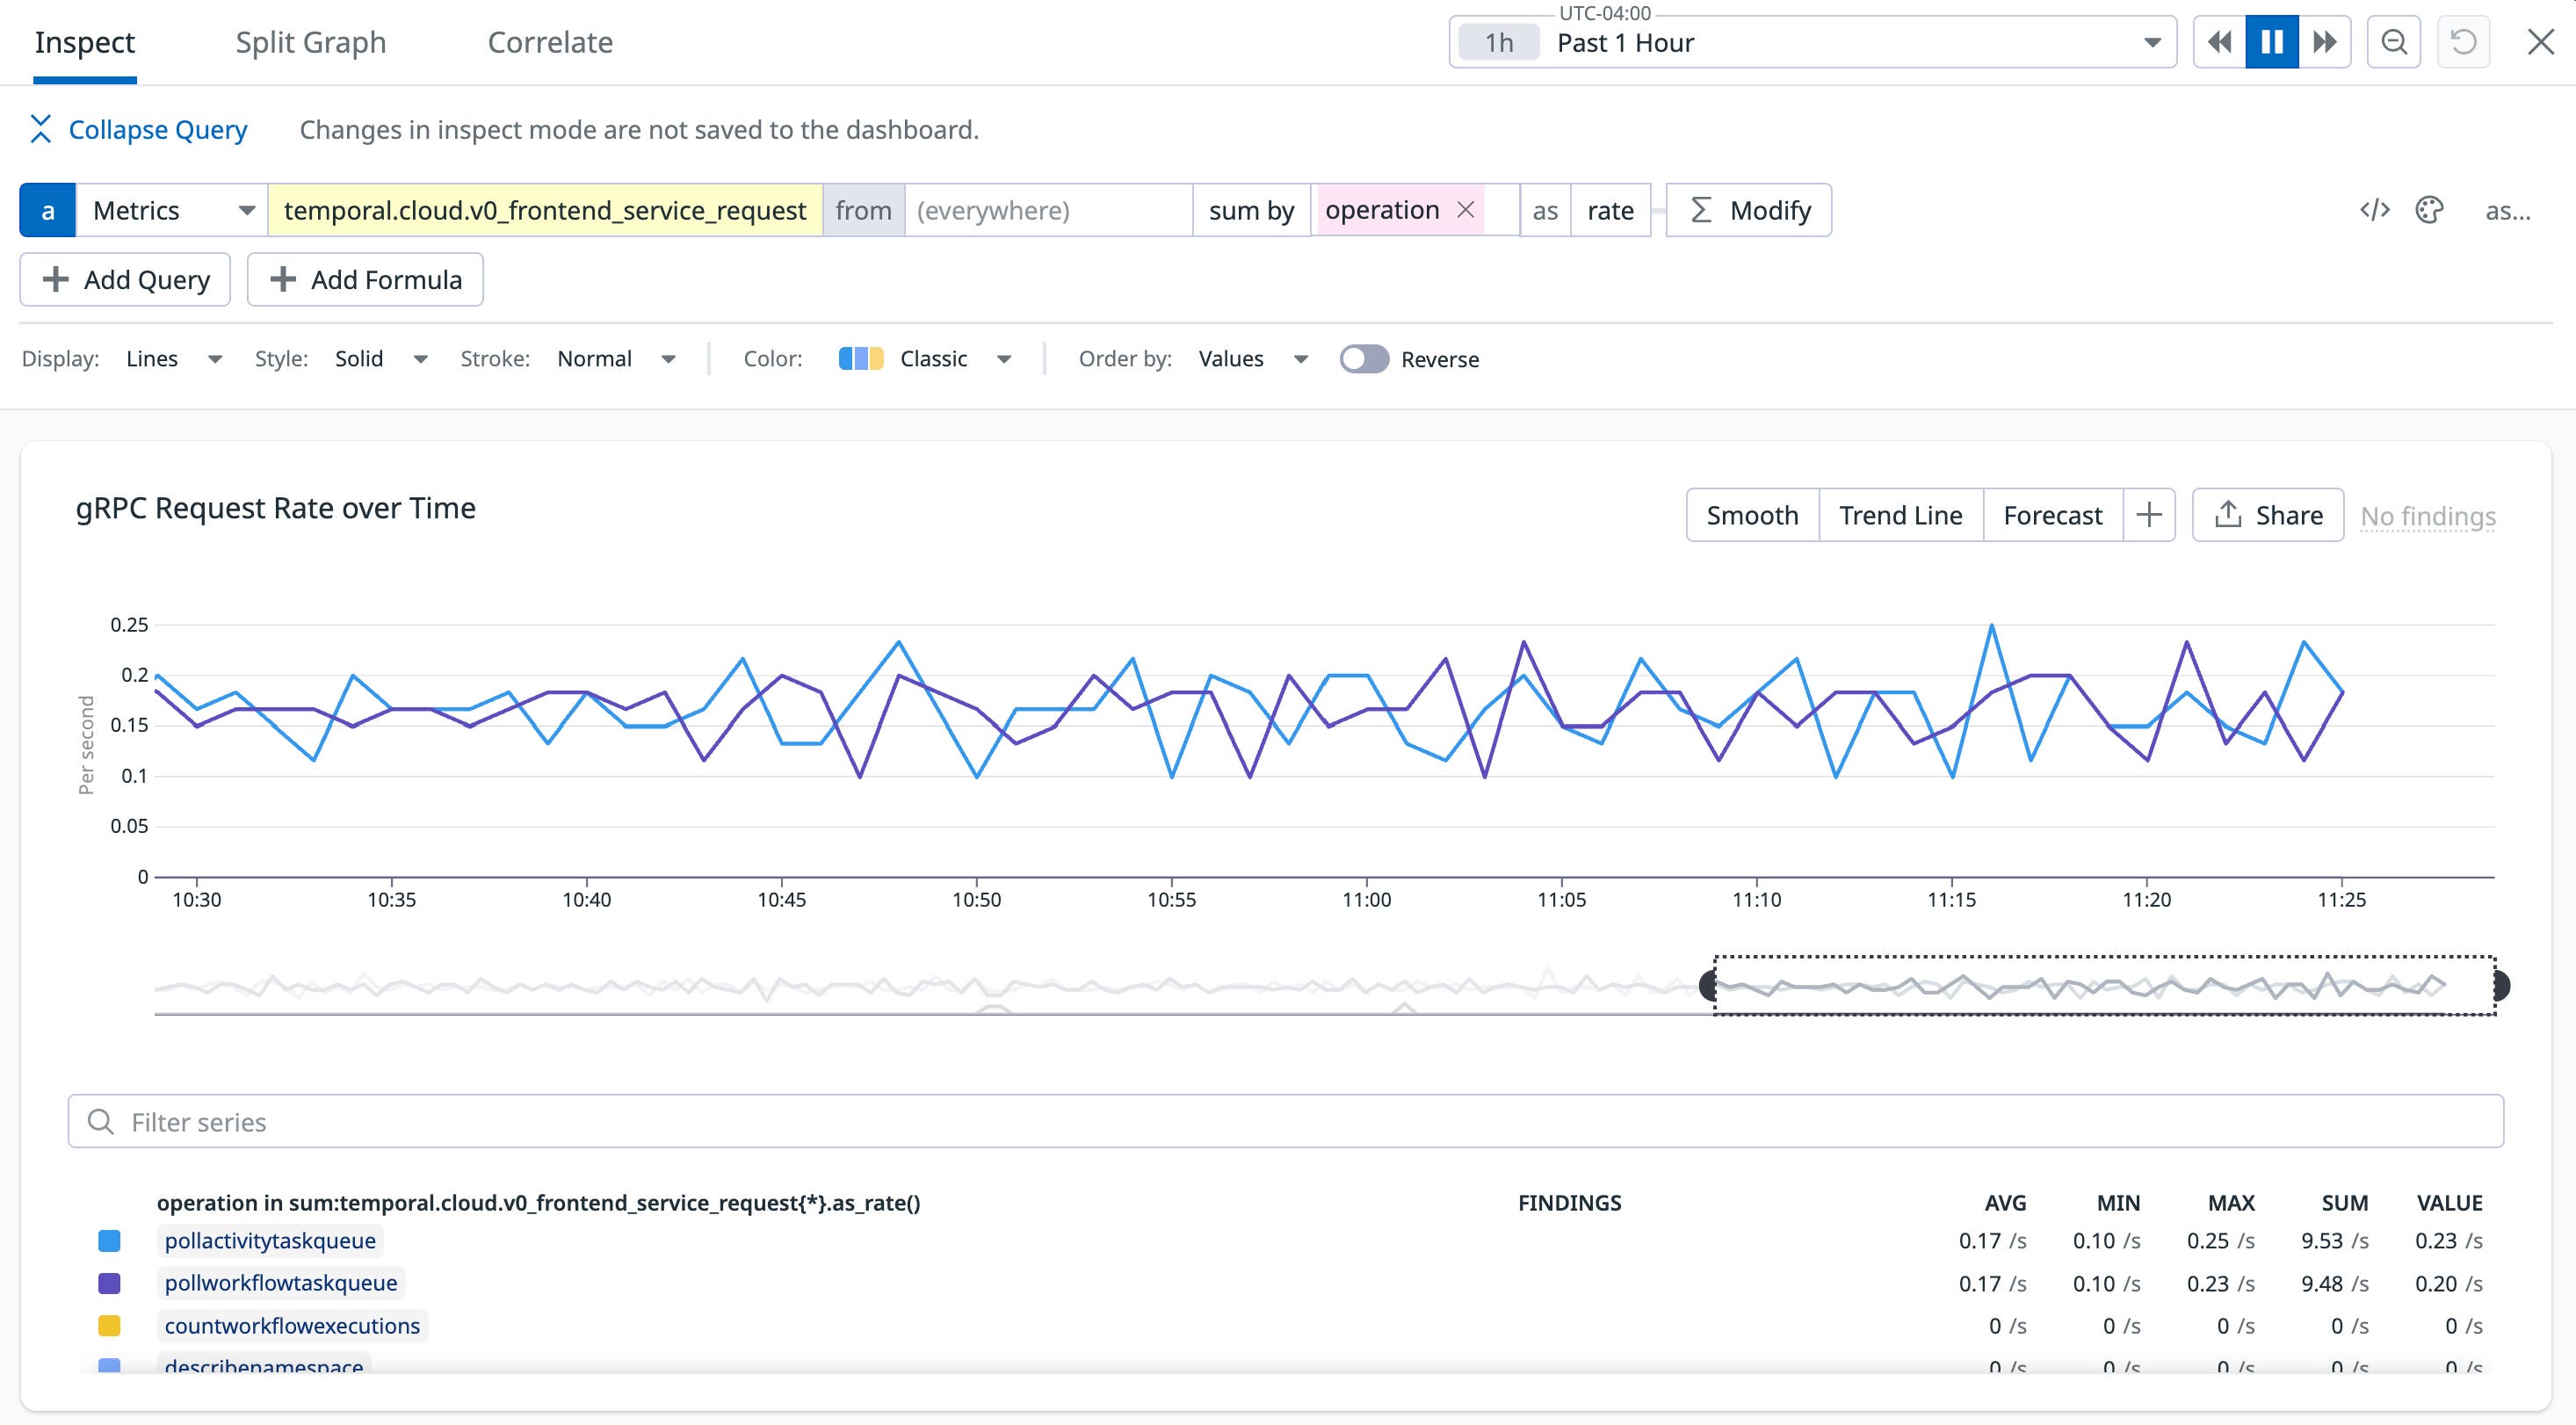2576x1425 pixels.
Task: Enable the Reverse order toggle
Action: point(1365,359)
